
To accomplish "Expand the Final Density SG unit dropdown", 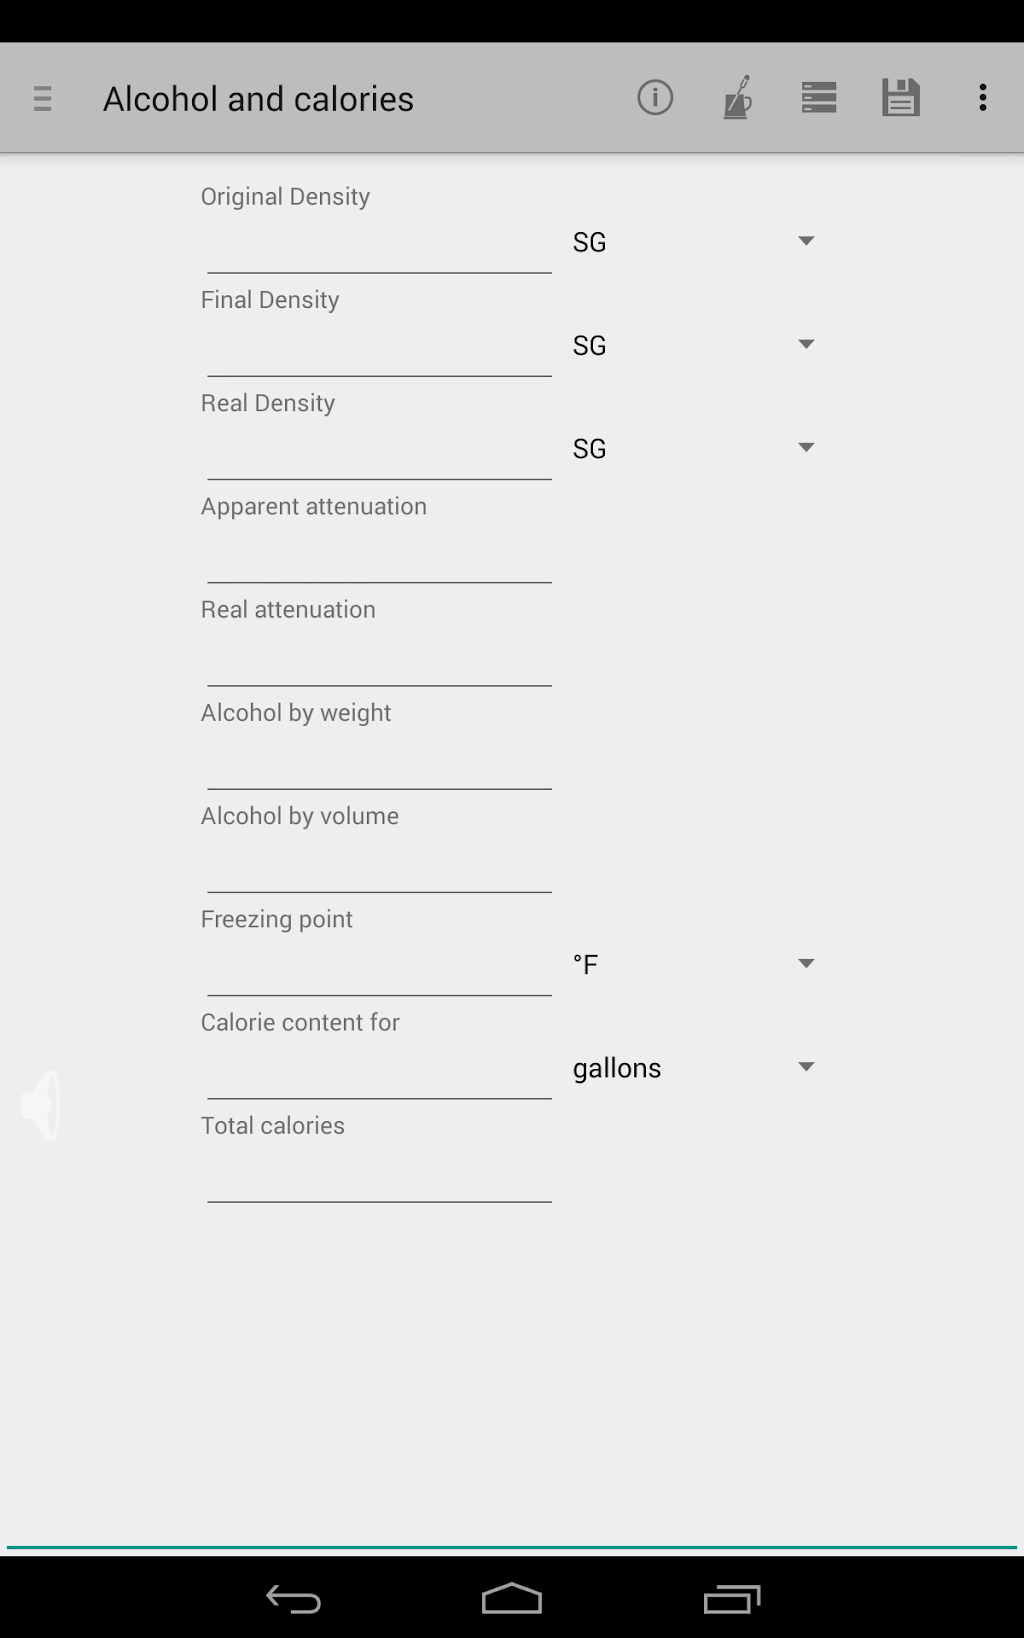I will tap(693, 345).
